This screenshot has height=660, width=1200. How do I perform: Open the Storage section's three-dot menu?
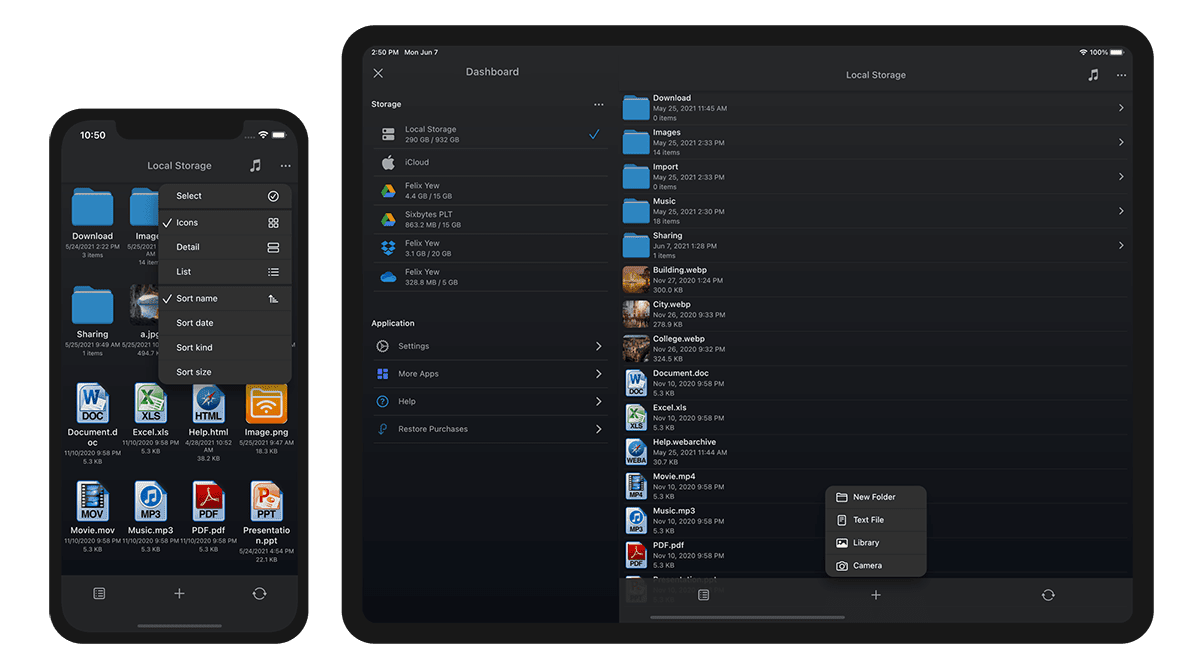(x=598, y=104)
